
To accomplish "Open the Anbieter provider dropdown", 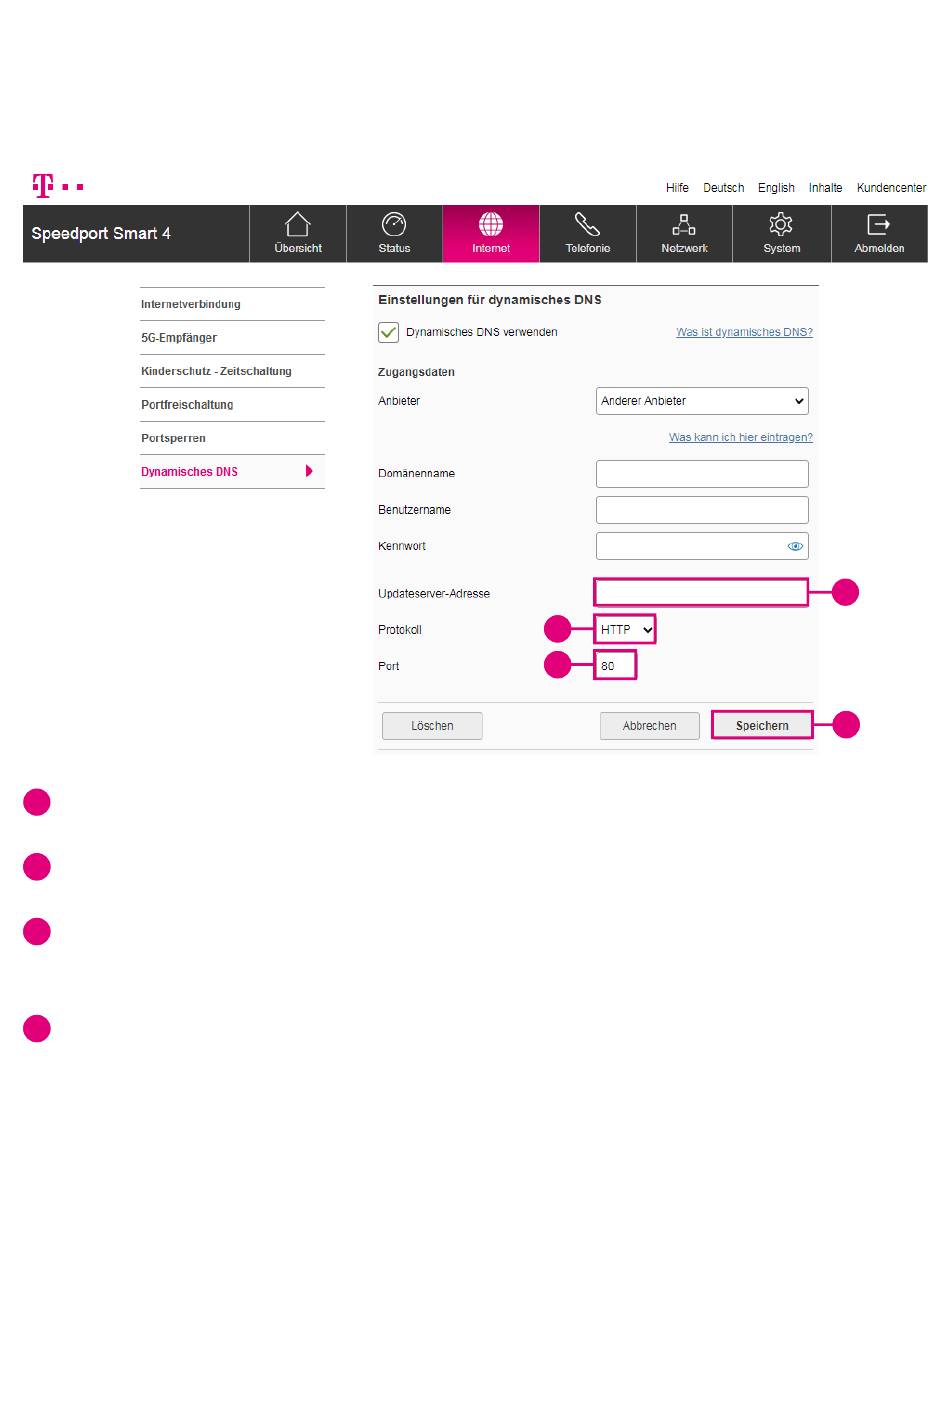I will coord(702,401).
